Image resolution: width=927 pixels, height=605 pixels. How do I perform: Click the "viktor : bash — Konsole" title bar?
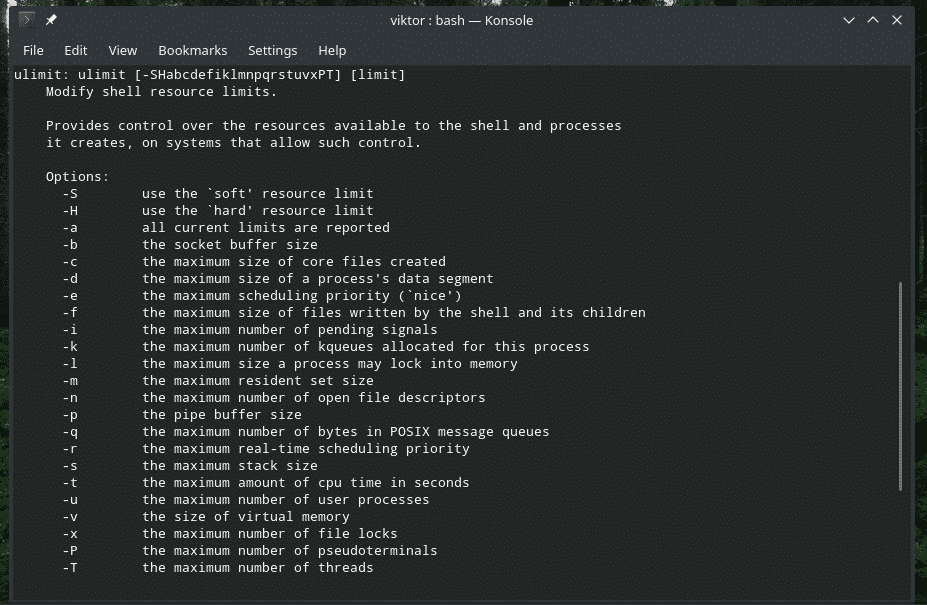click(x=460, y=20)
